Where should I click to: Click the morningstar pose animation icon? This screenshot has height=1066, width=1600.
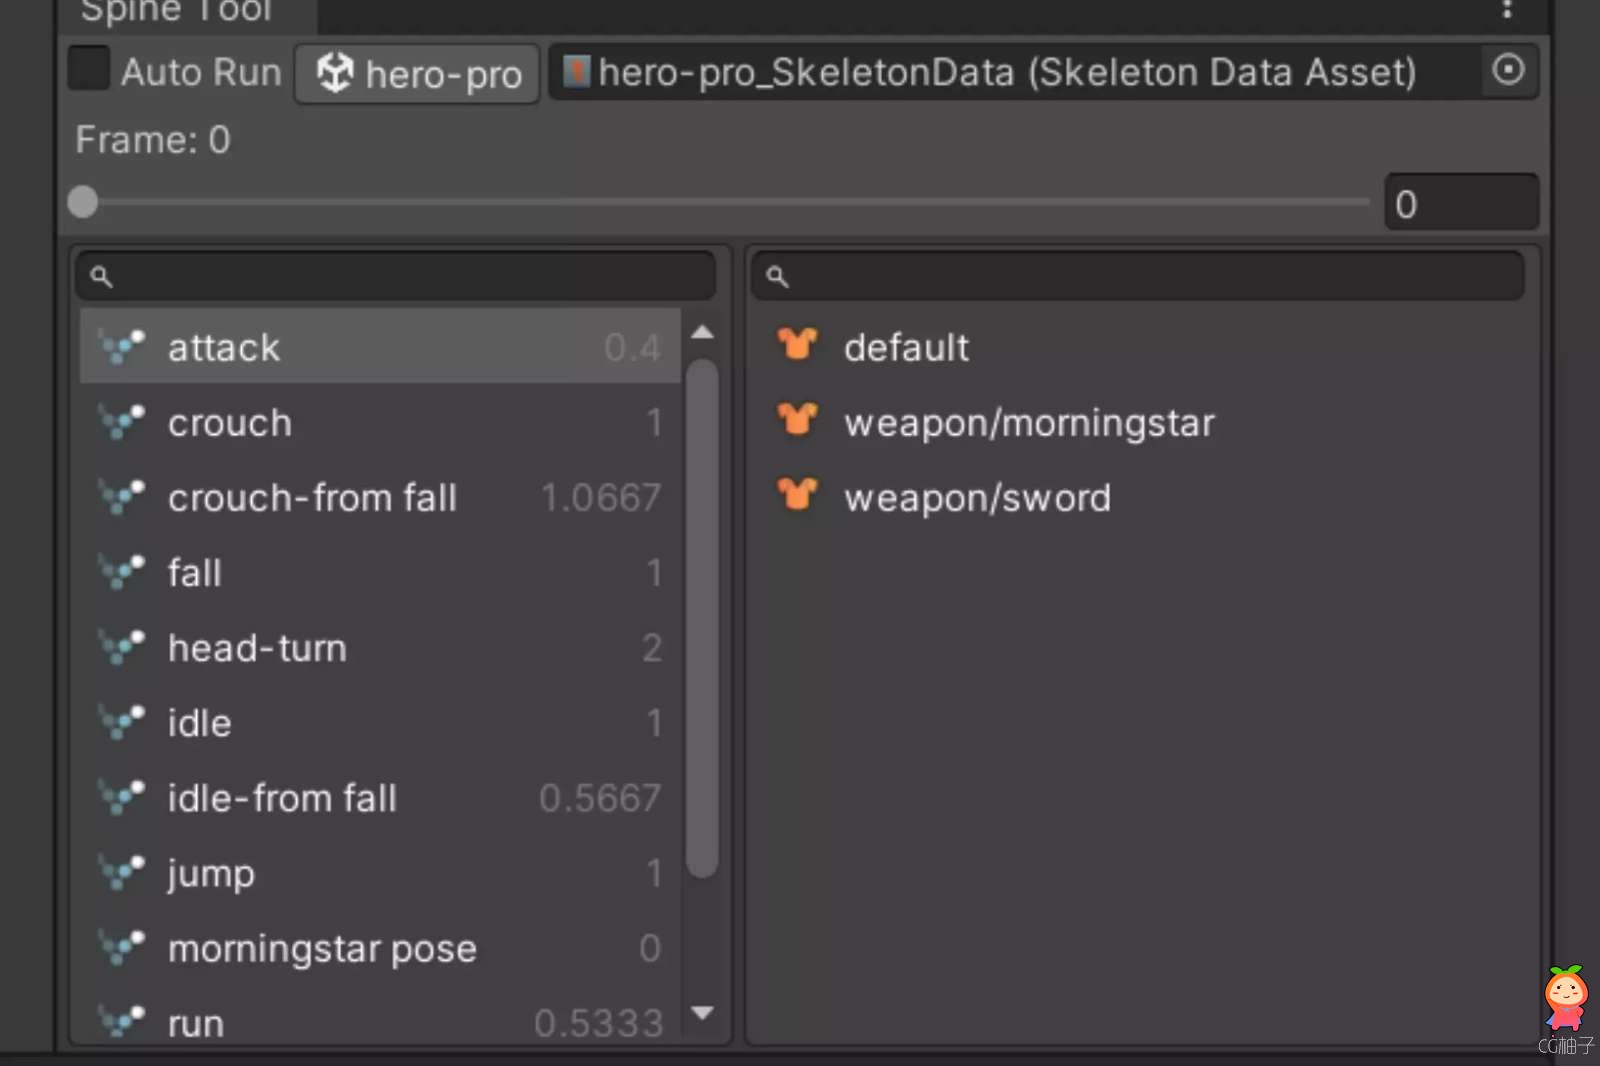[x=122, y=946]
